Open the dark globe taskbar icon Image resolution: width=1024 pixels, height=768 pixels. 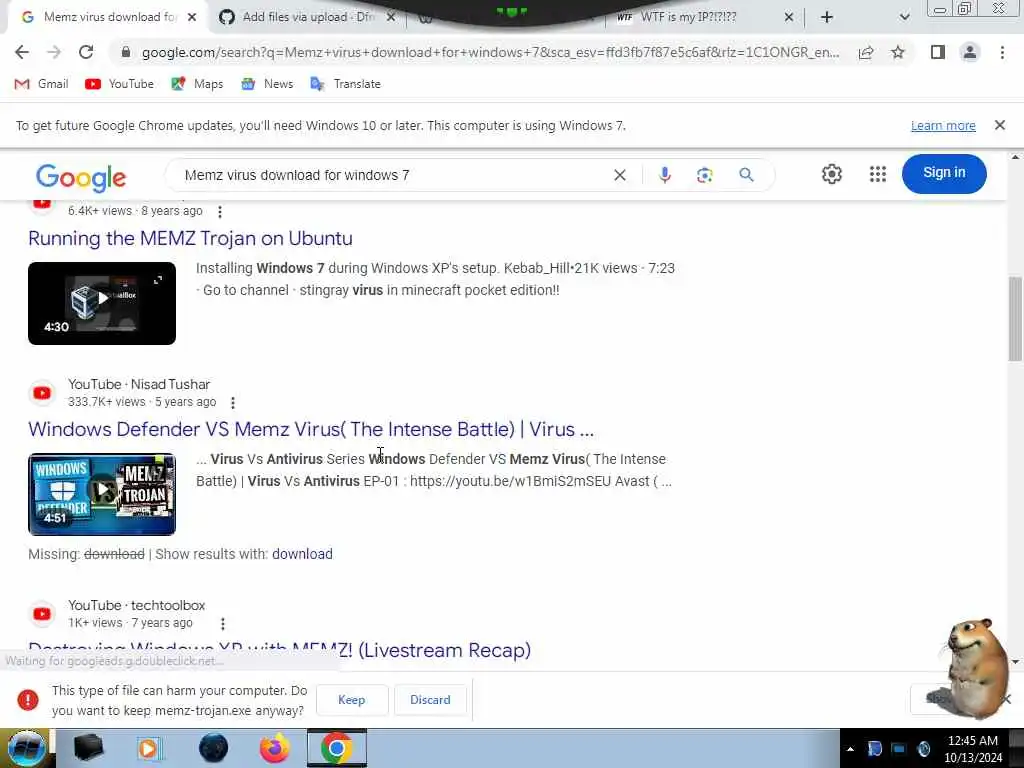(213, 748)
